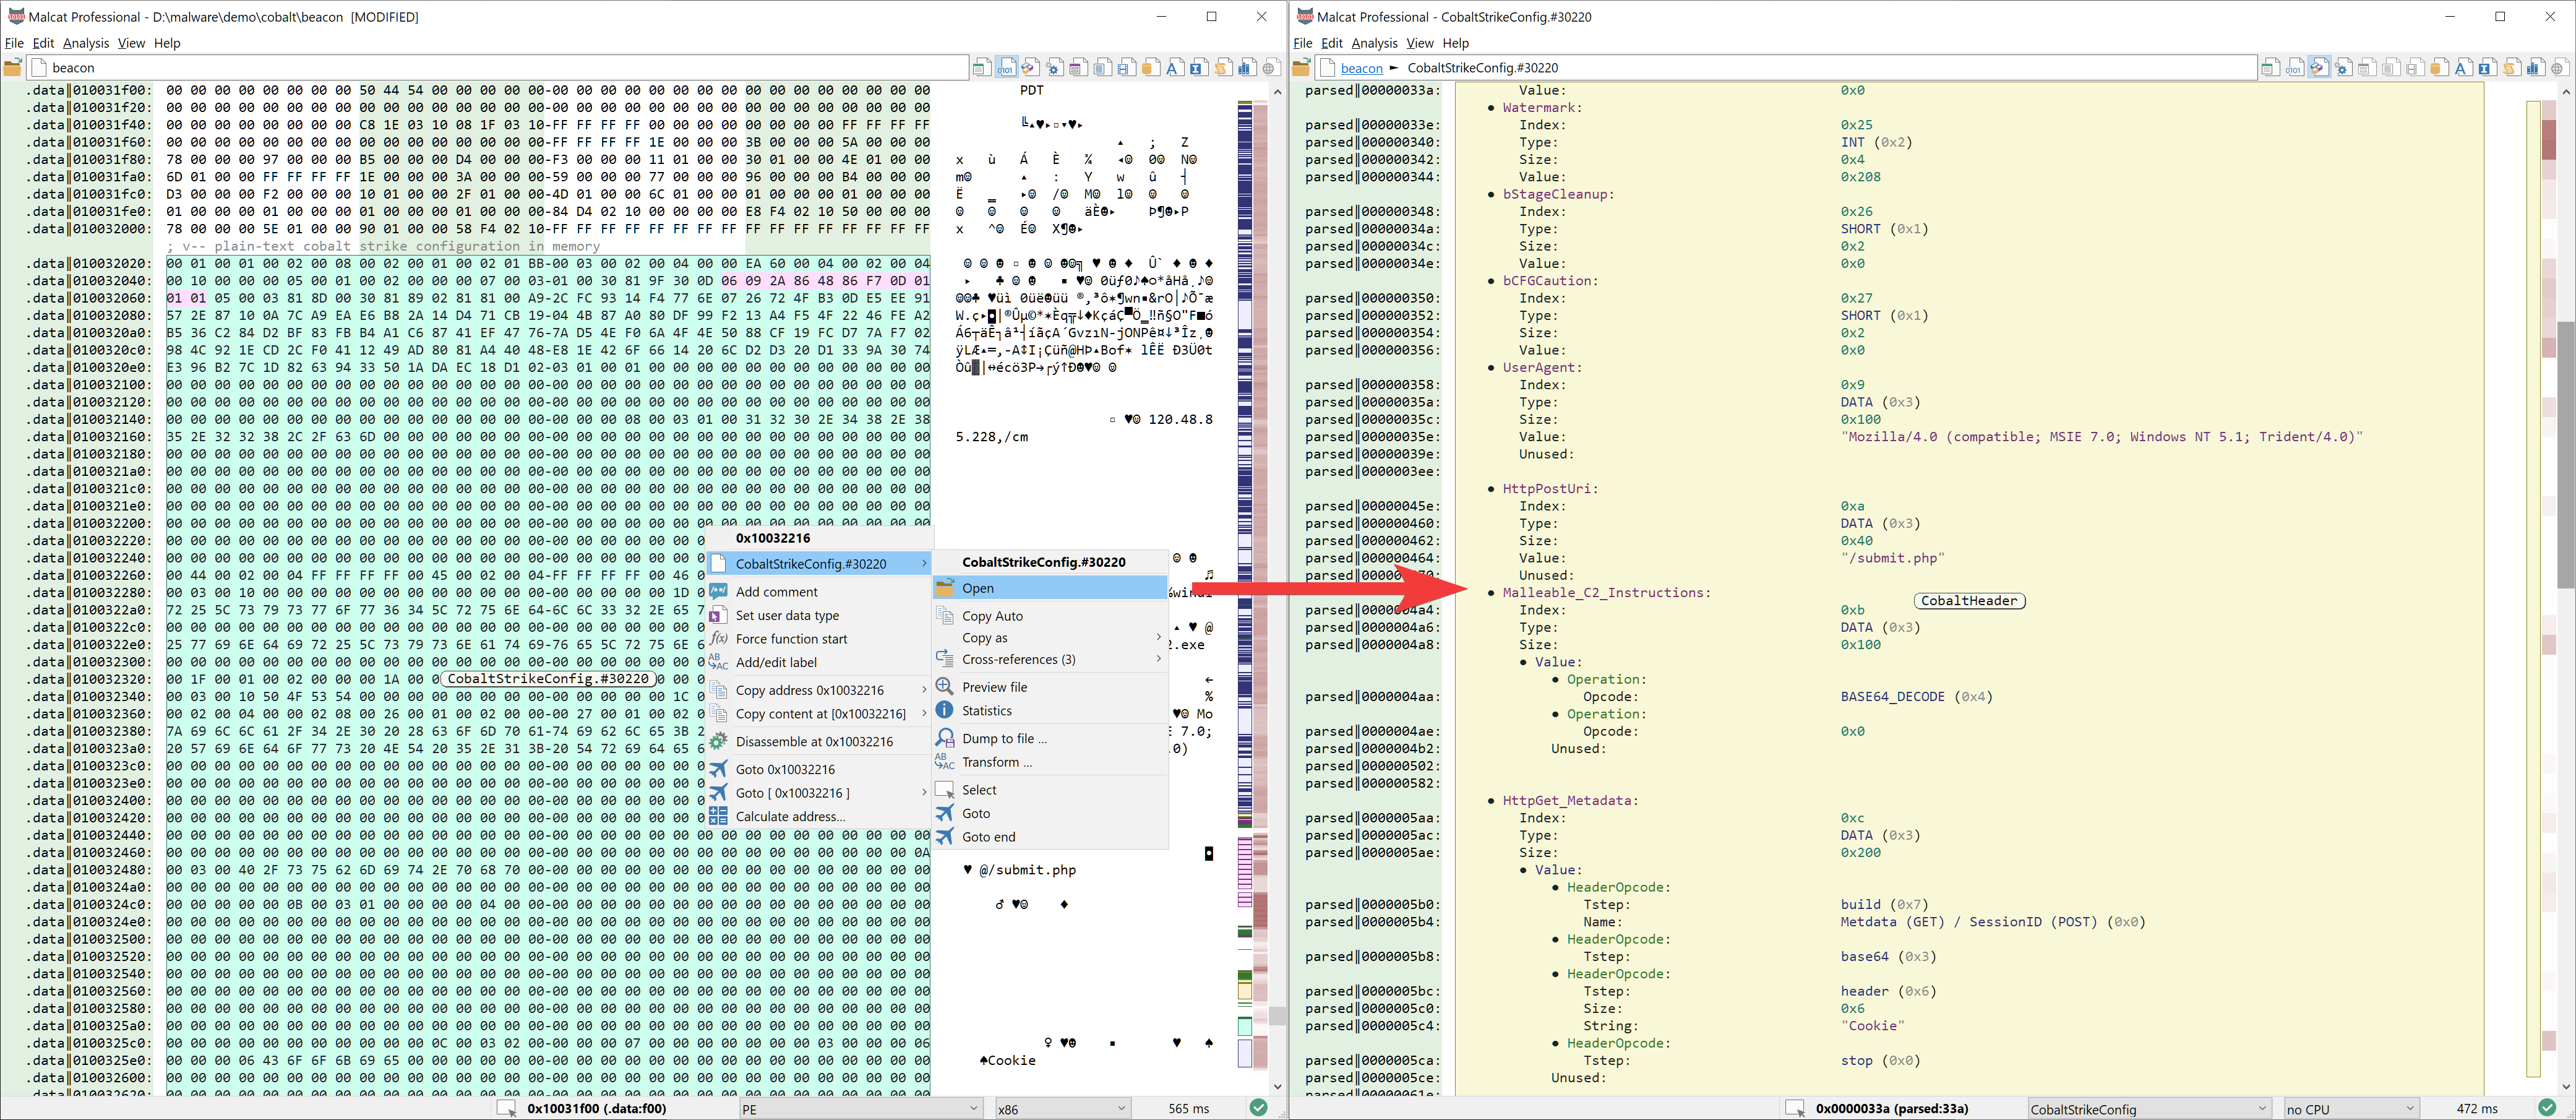Viewport: 2576px width, 1120px height.
Task: Select 'Force function start' entry
Action: (818, 639)
